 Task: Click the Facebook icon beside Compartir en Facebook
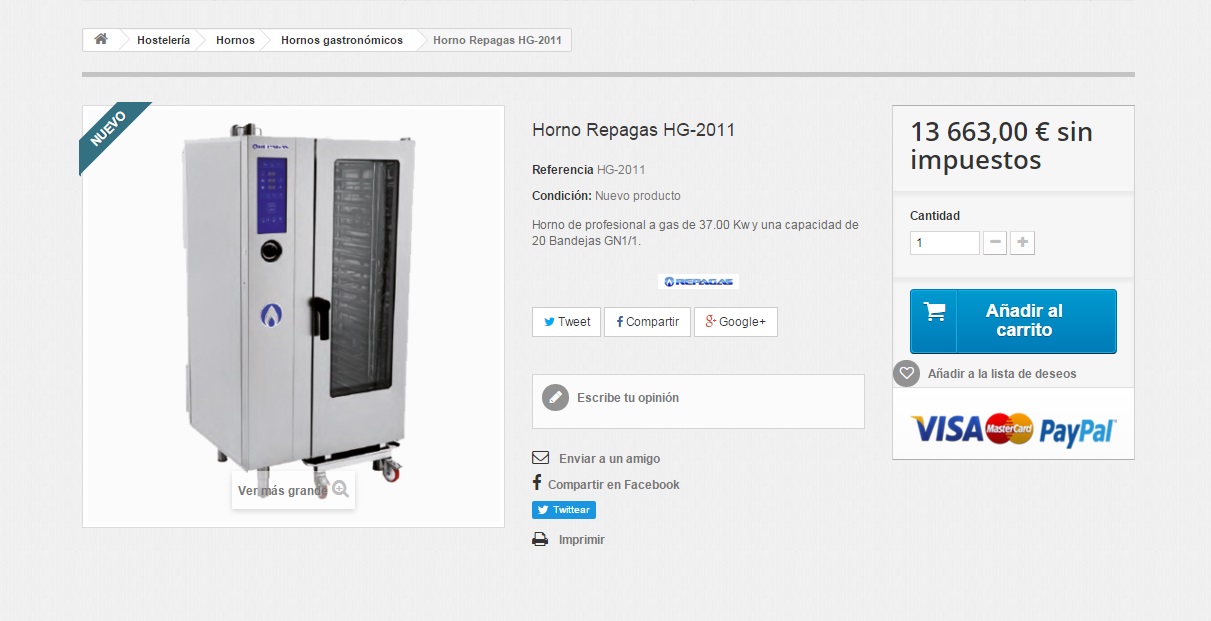[537, 483]
